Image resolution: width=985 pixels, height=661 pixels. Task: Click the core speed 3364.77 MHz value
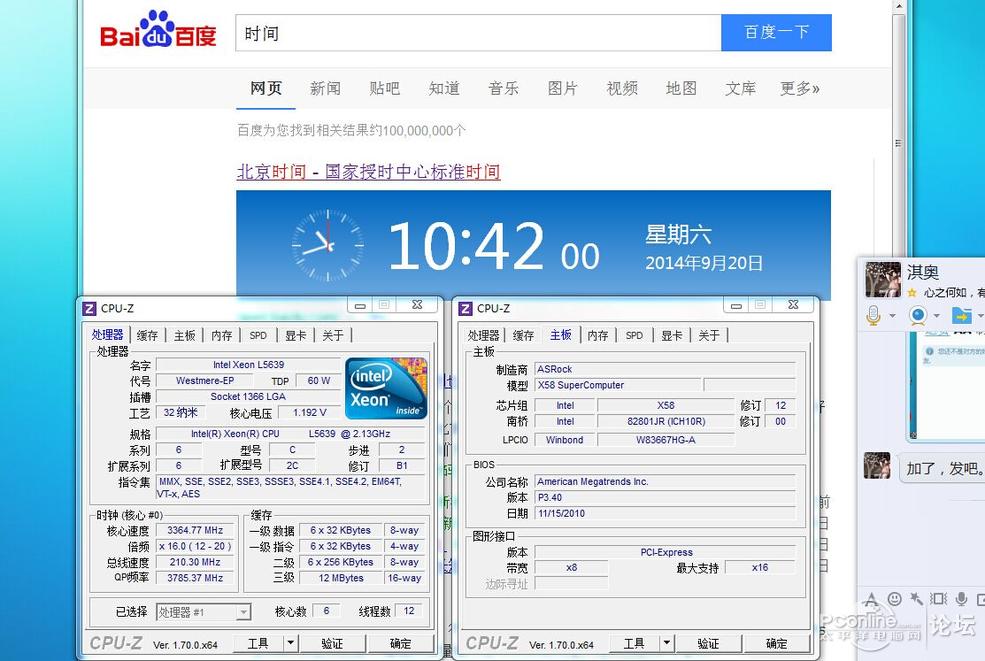click(195, 530)
